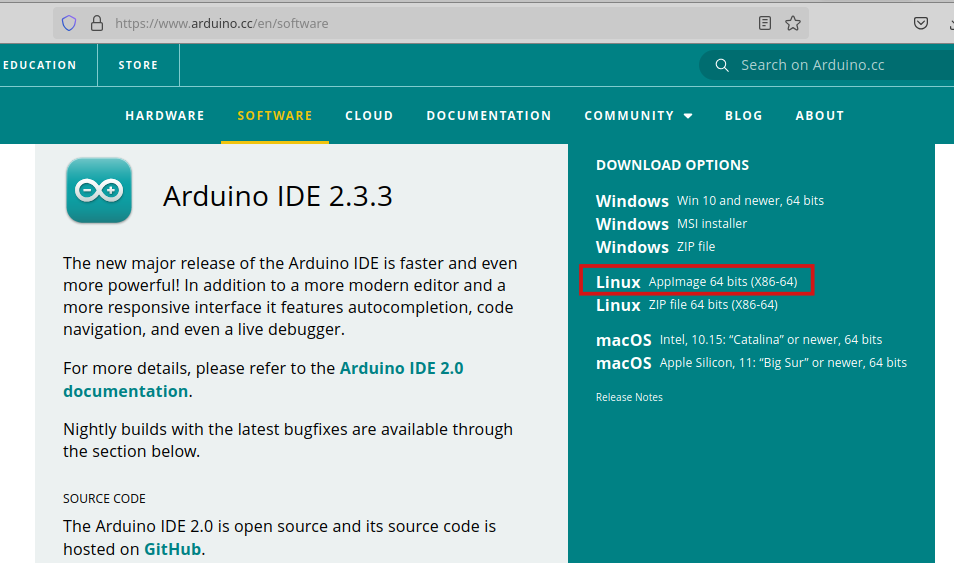Toggle reader view icon in address bar
Screen dimensions: 954x563
click(x=765, y=23)
